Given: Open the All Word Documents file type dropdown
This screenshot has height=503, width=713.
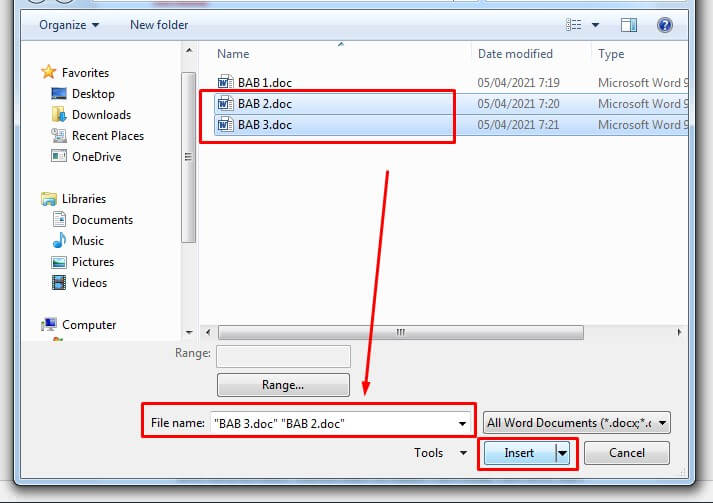Looking at the screenshot, I should click(576, 423).
